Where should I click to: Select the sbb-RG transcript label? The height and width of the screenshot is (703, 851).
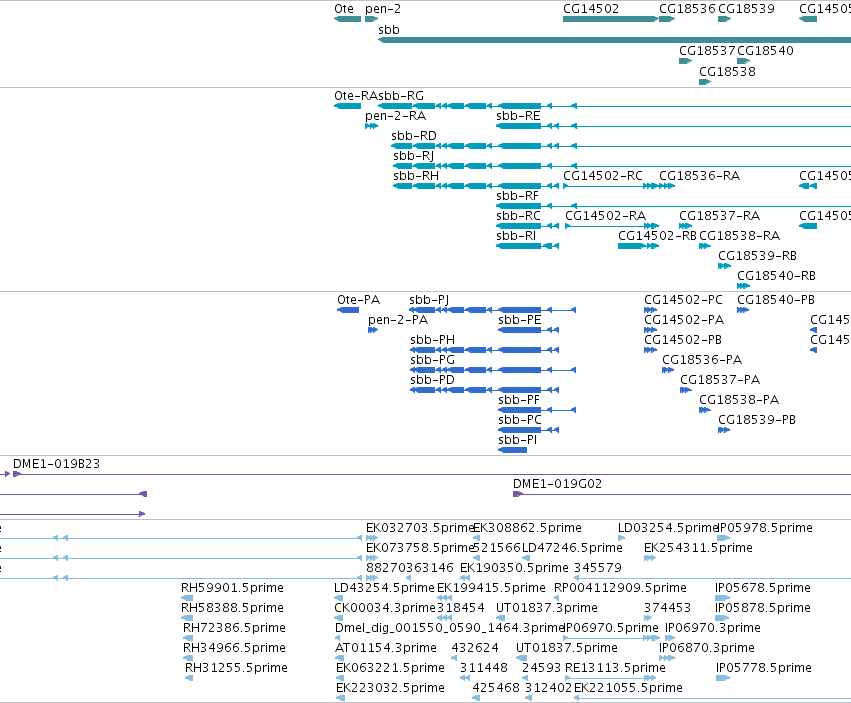[401, 96]
